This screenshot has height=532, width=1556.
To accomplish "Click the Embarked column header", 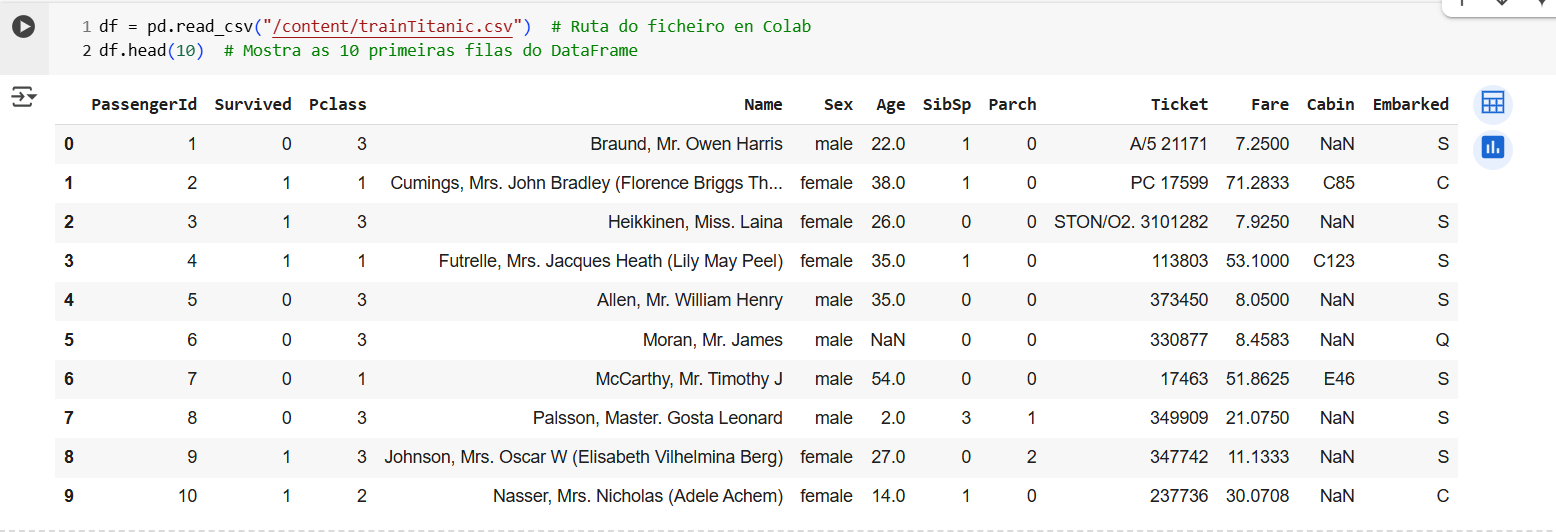I will [x=1410, y=104].
